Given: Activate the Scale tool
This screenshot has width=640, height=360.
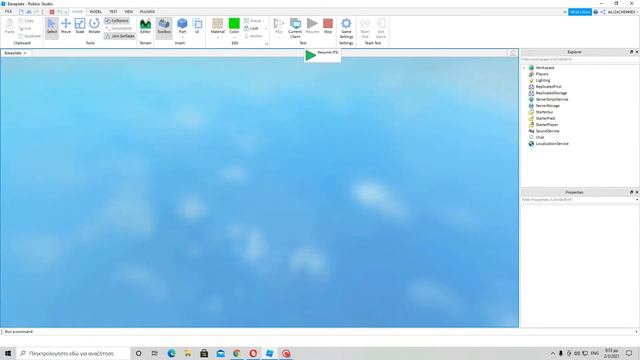Looking at the screenshot, I should coord(80,26).
